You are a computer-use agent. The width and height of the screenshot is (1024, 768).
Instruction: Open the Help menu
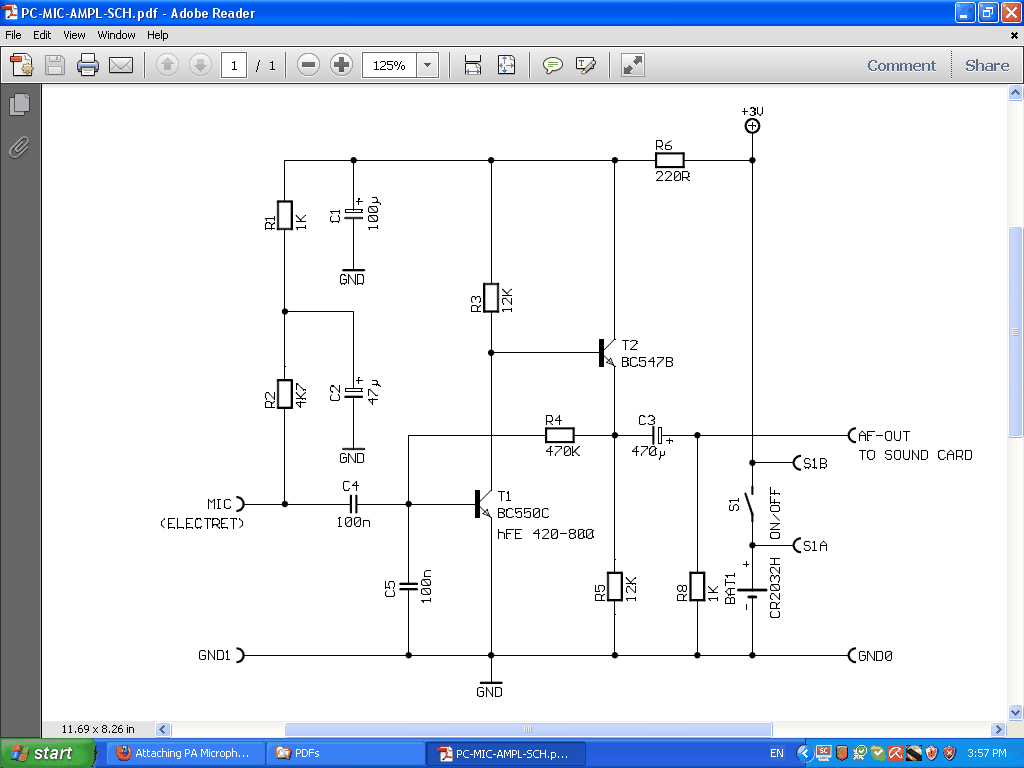pyautogui.click(x=157, y=35)
